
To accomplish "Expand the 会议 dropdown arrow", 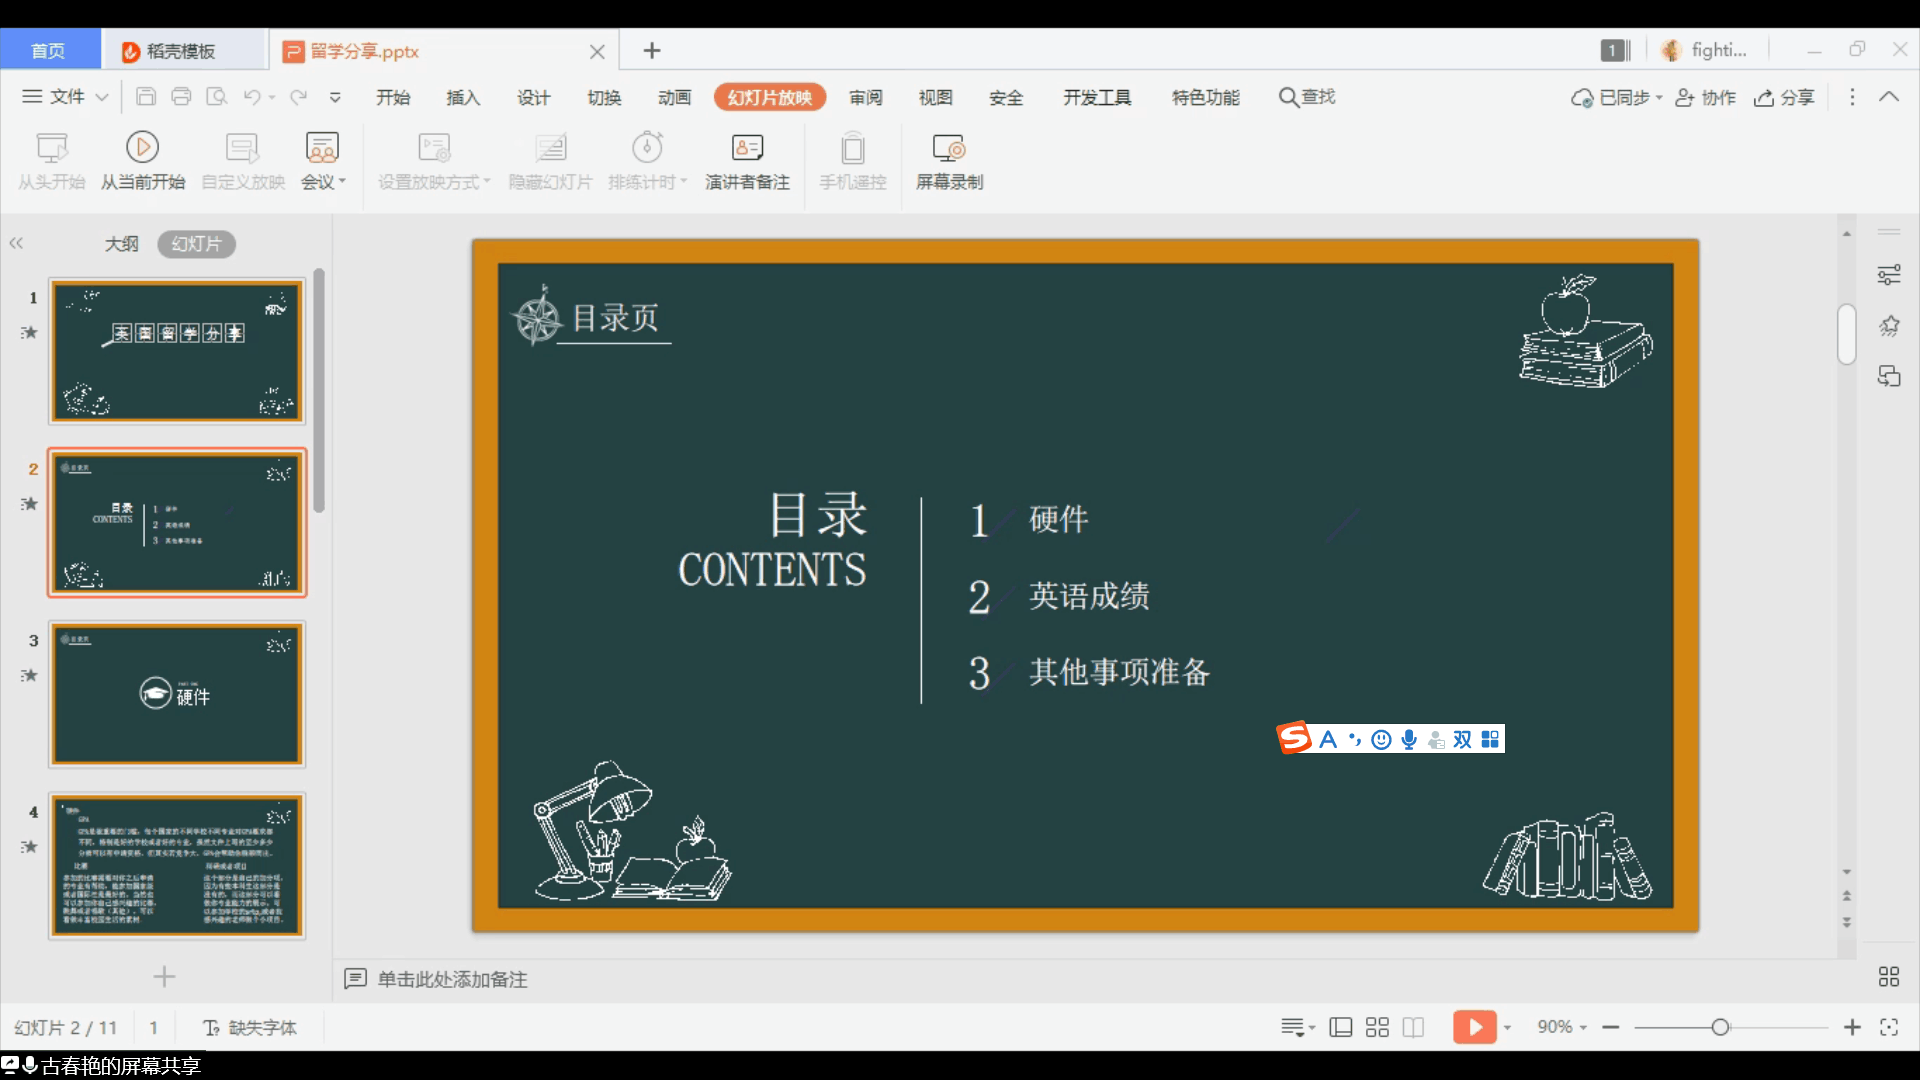I will coord(342,182).
